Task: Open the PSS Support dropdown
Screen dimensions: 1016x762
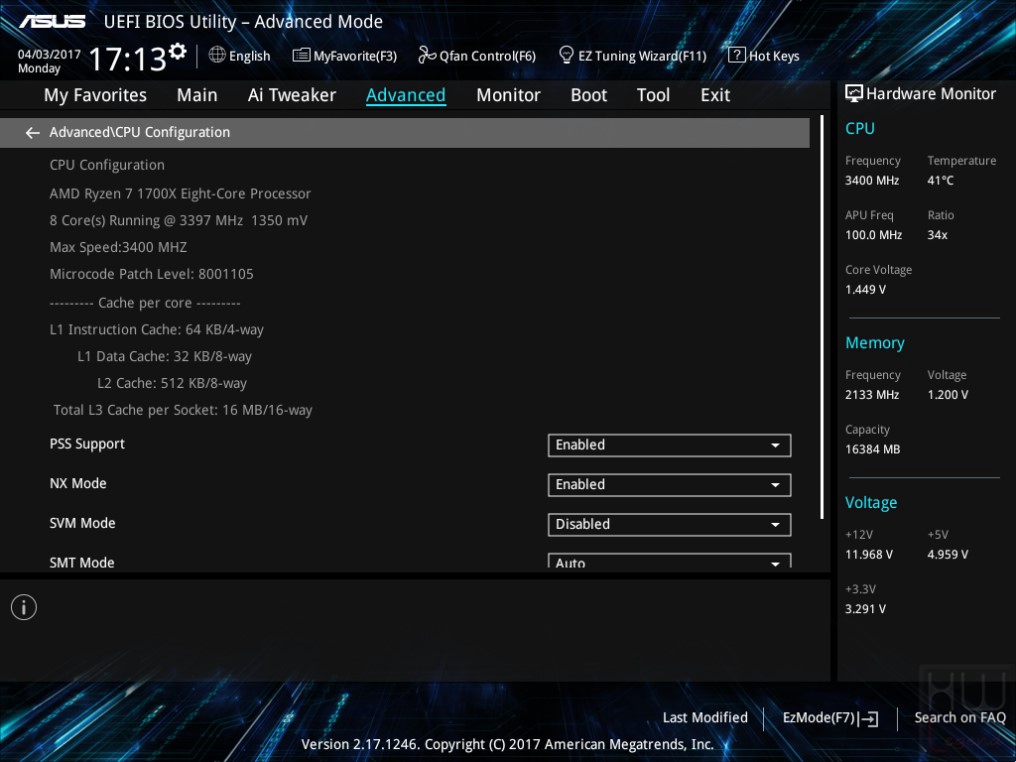Action: (669, 445)
